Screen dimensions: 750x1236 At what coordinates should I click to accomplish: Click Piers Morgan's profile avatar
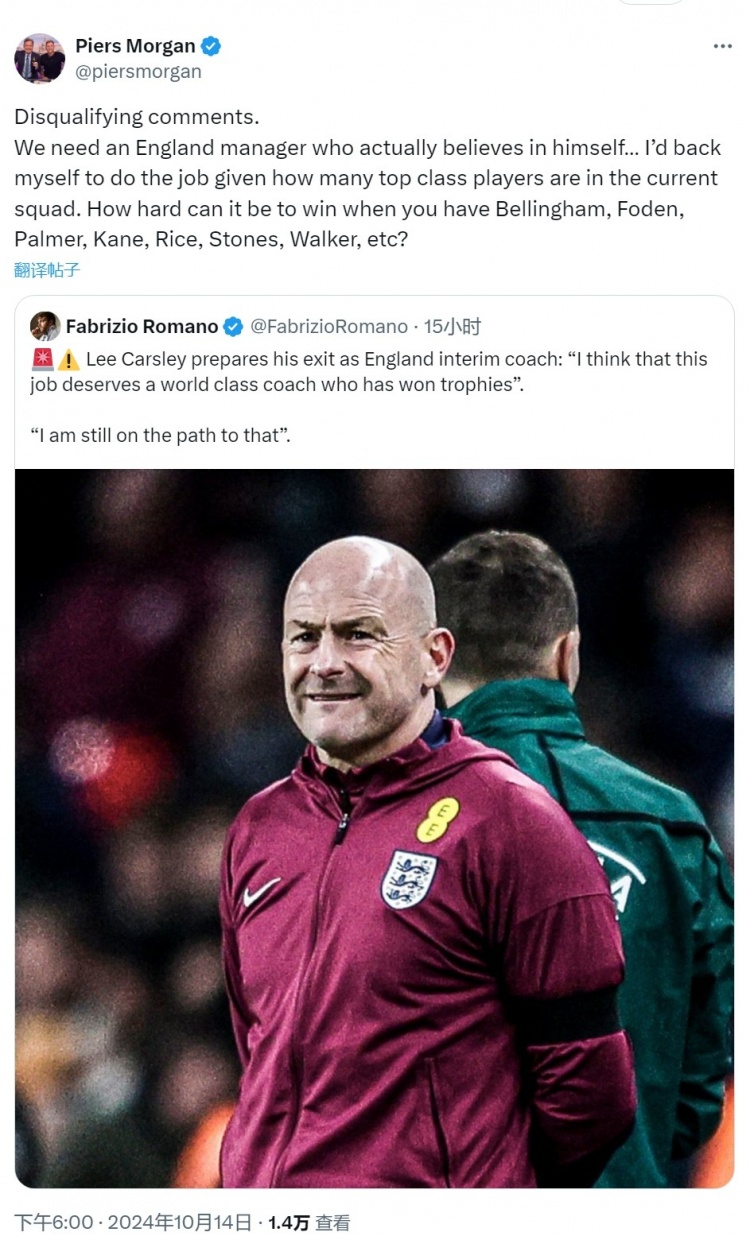40,59
